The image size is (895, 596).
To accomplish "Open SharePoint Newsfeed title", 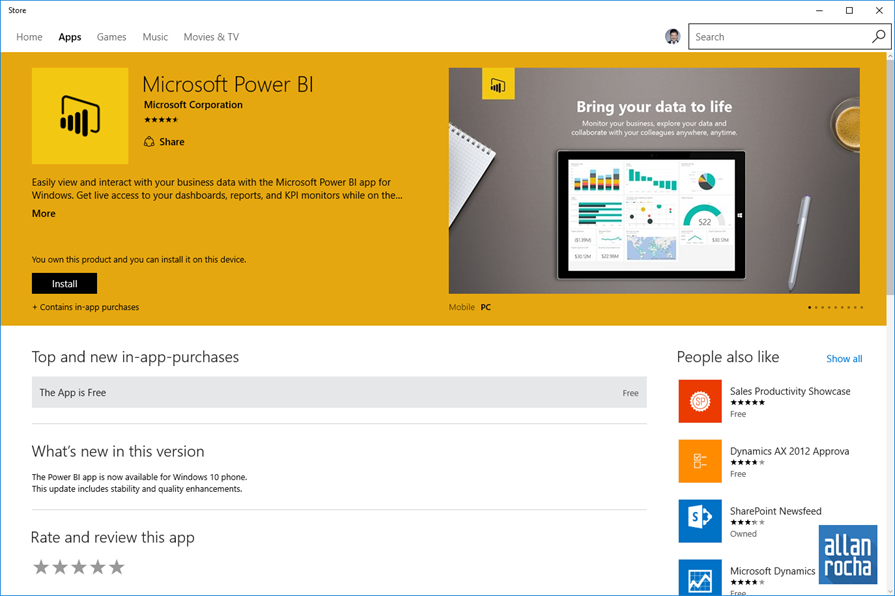I will 776,511.
